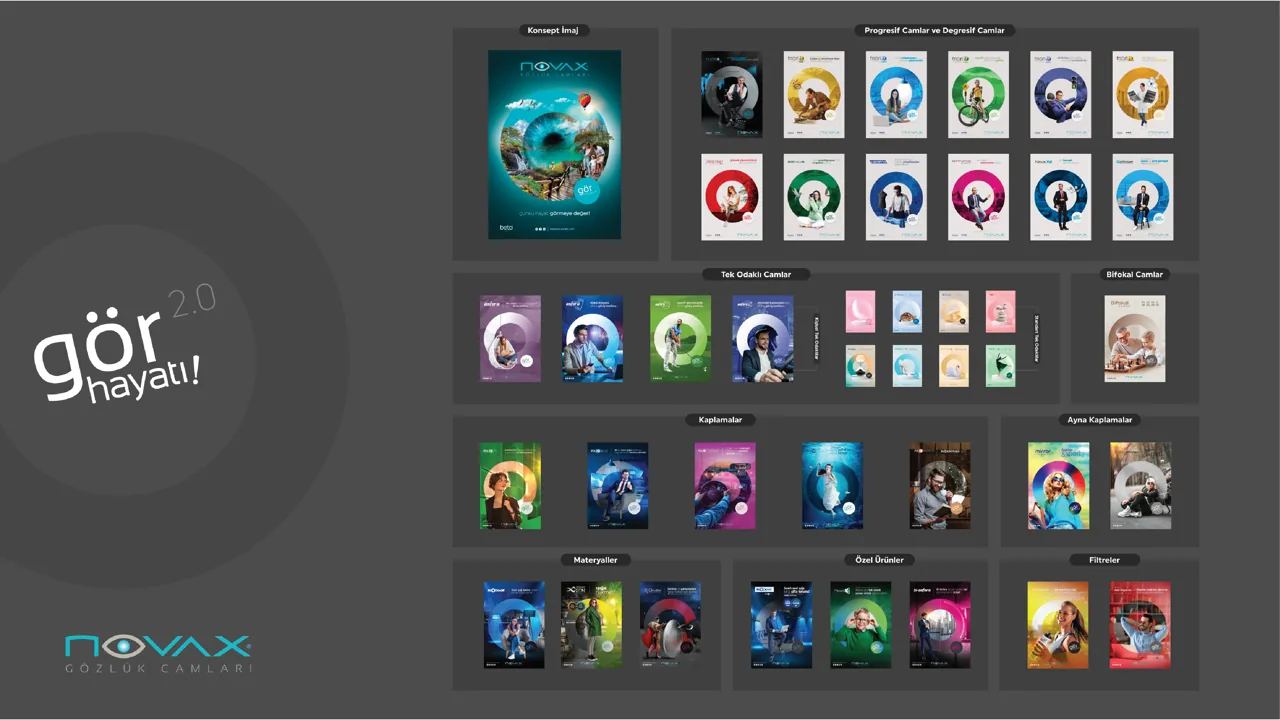
Task: Select the 'Ayna Kaplamalar' heading
Action: (x=1099, y=420)
